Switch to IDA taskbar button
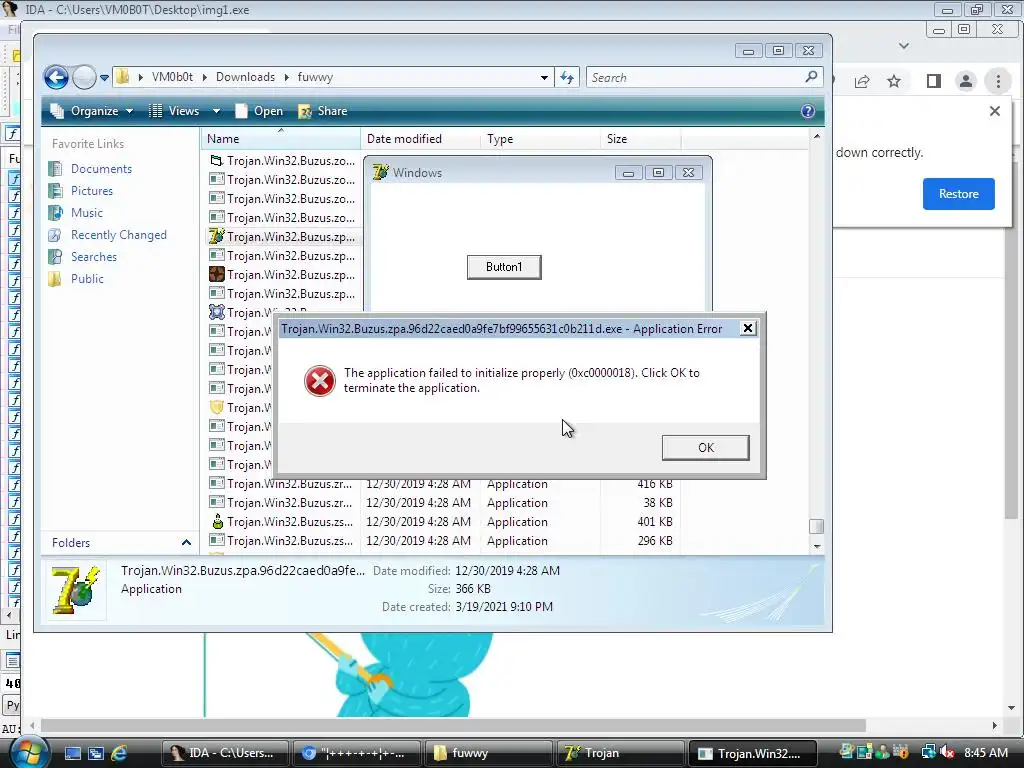Image resolution: width=1024 pixels, height=768 pixels. click(225, 754)
